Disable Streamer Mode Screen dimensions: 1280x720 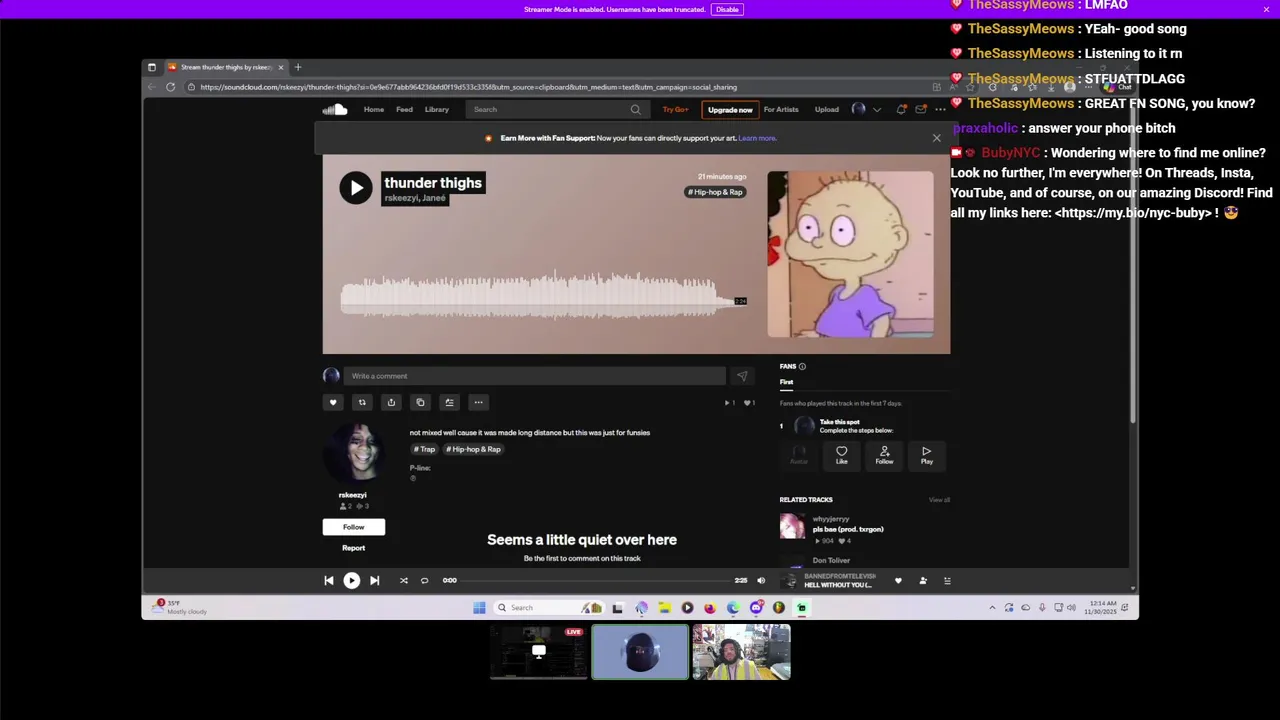727,9
